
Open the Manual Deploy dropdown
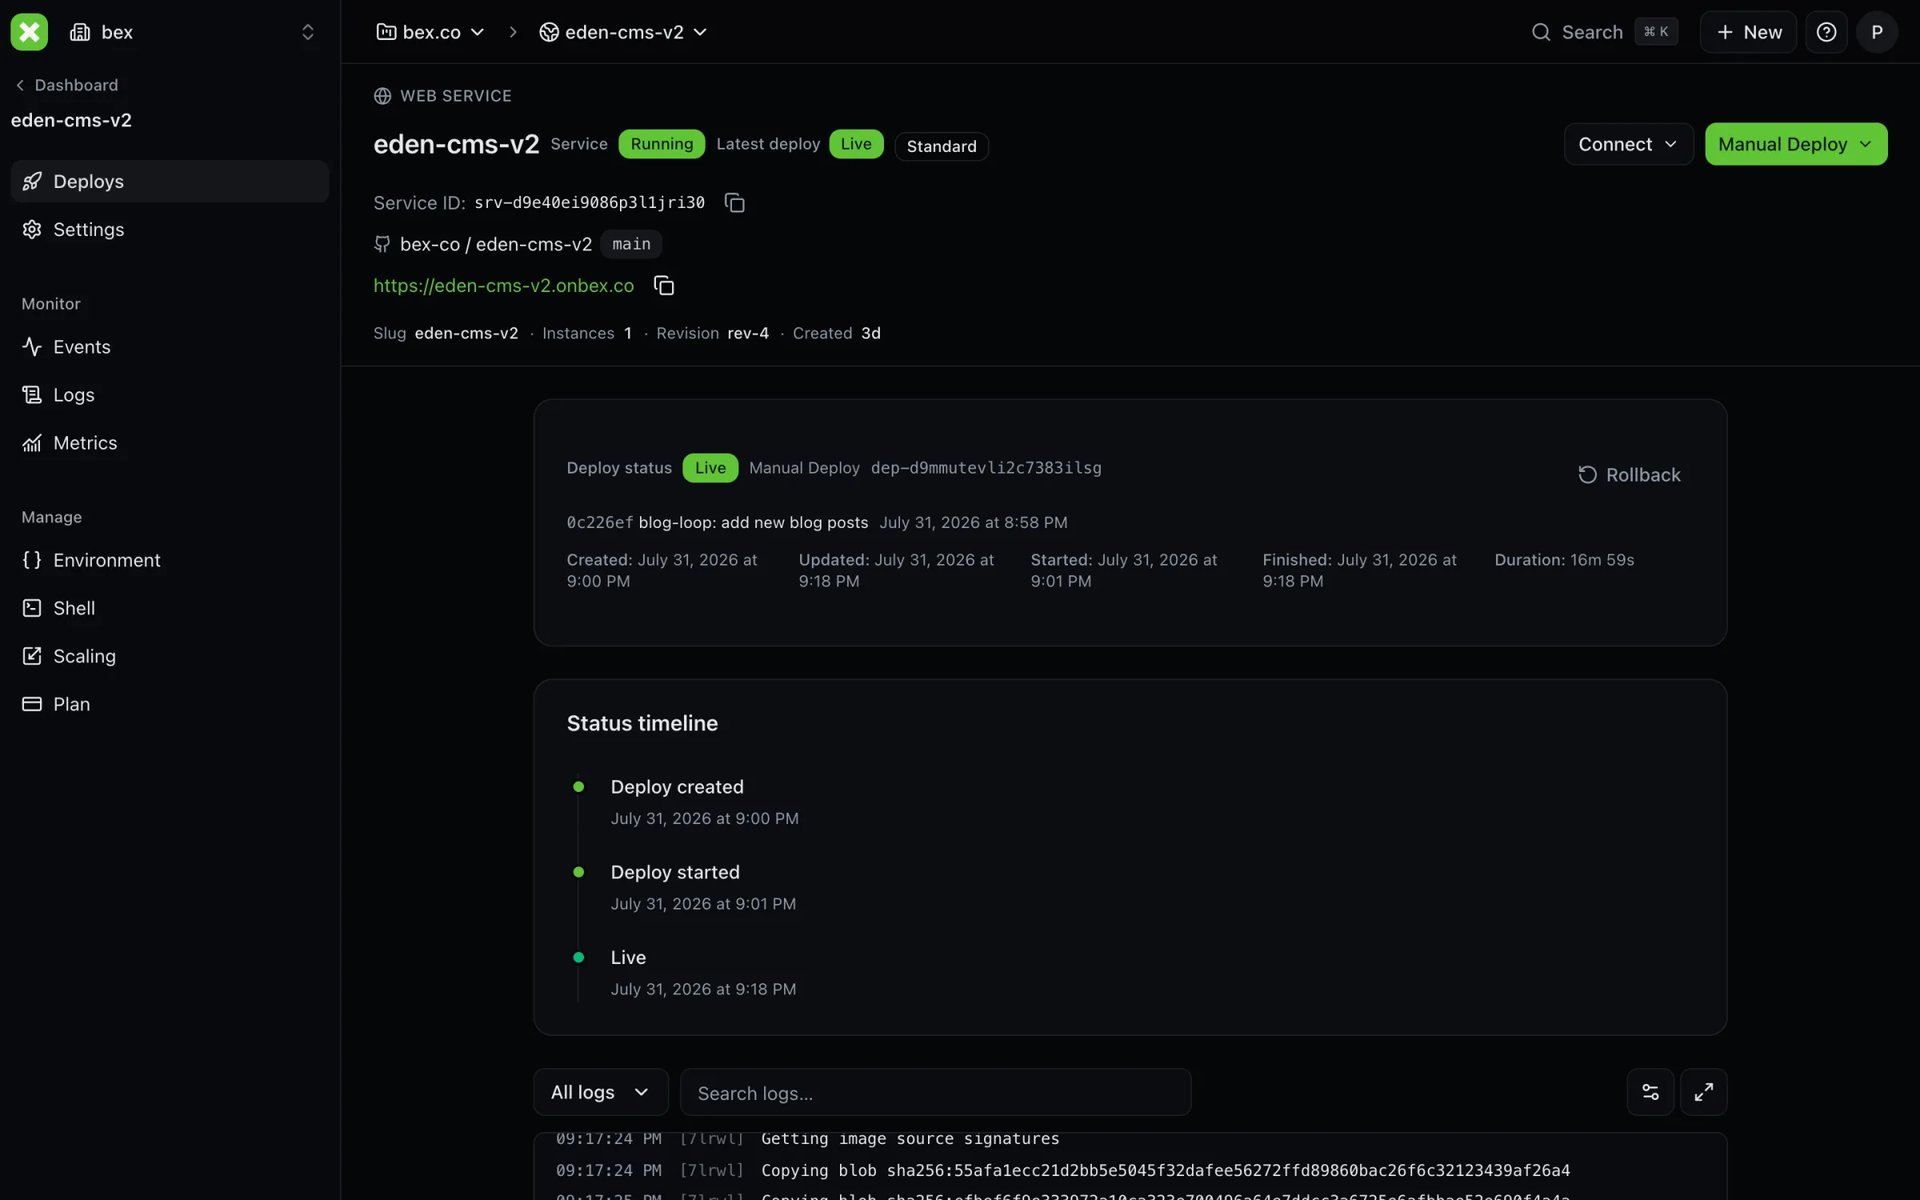coord(1796,144)
